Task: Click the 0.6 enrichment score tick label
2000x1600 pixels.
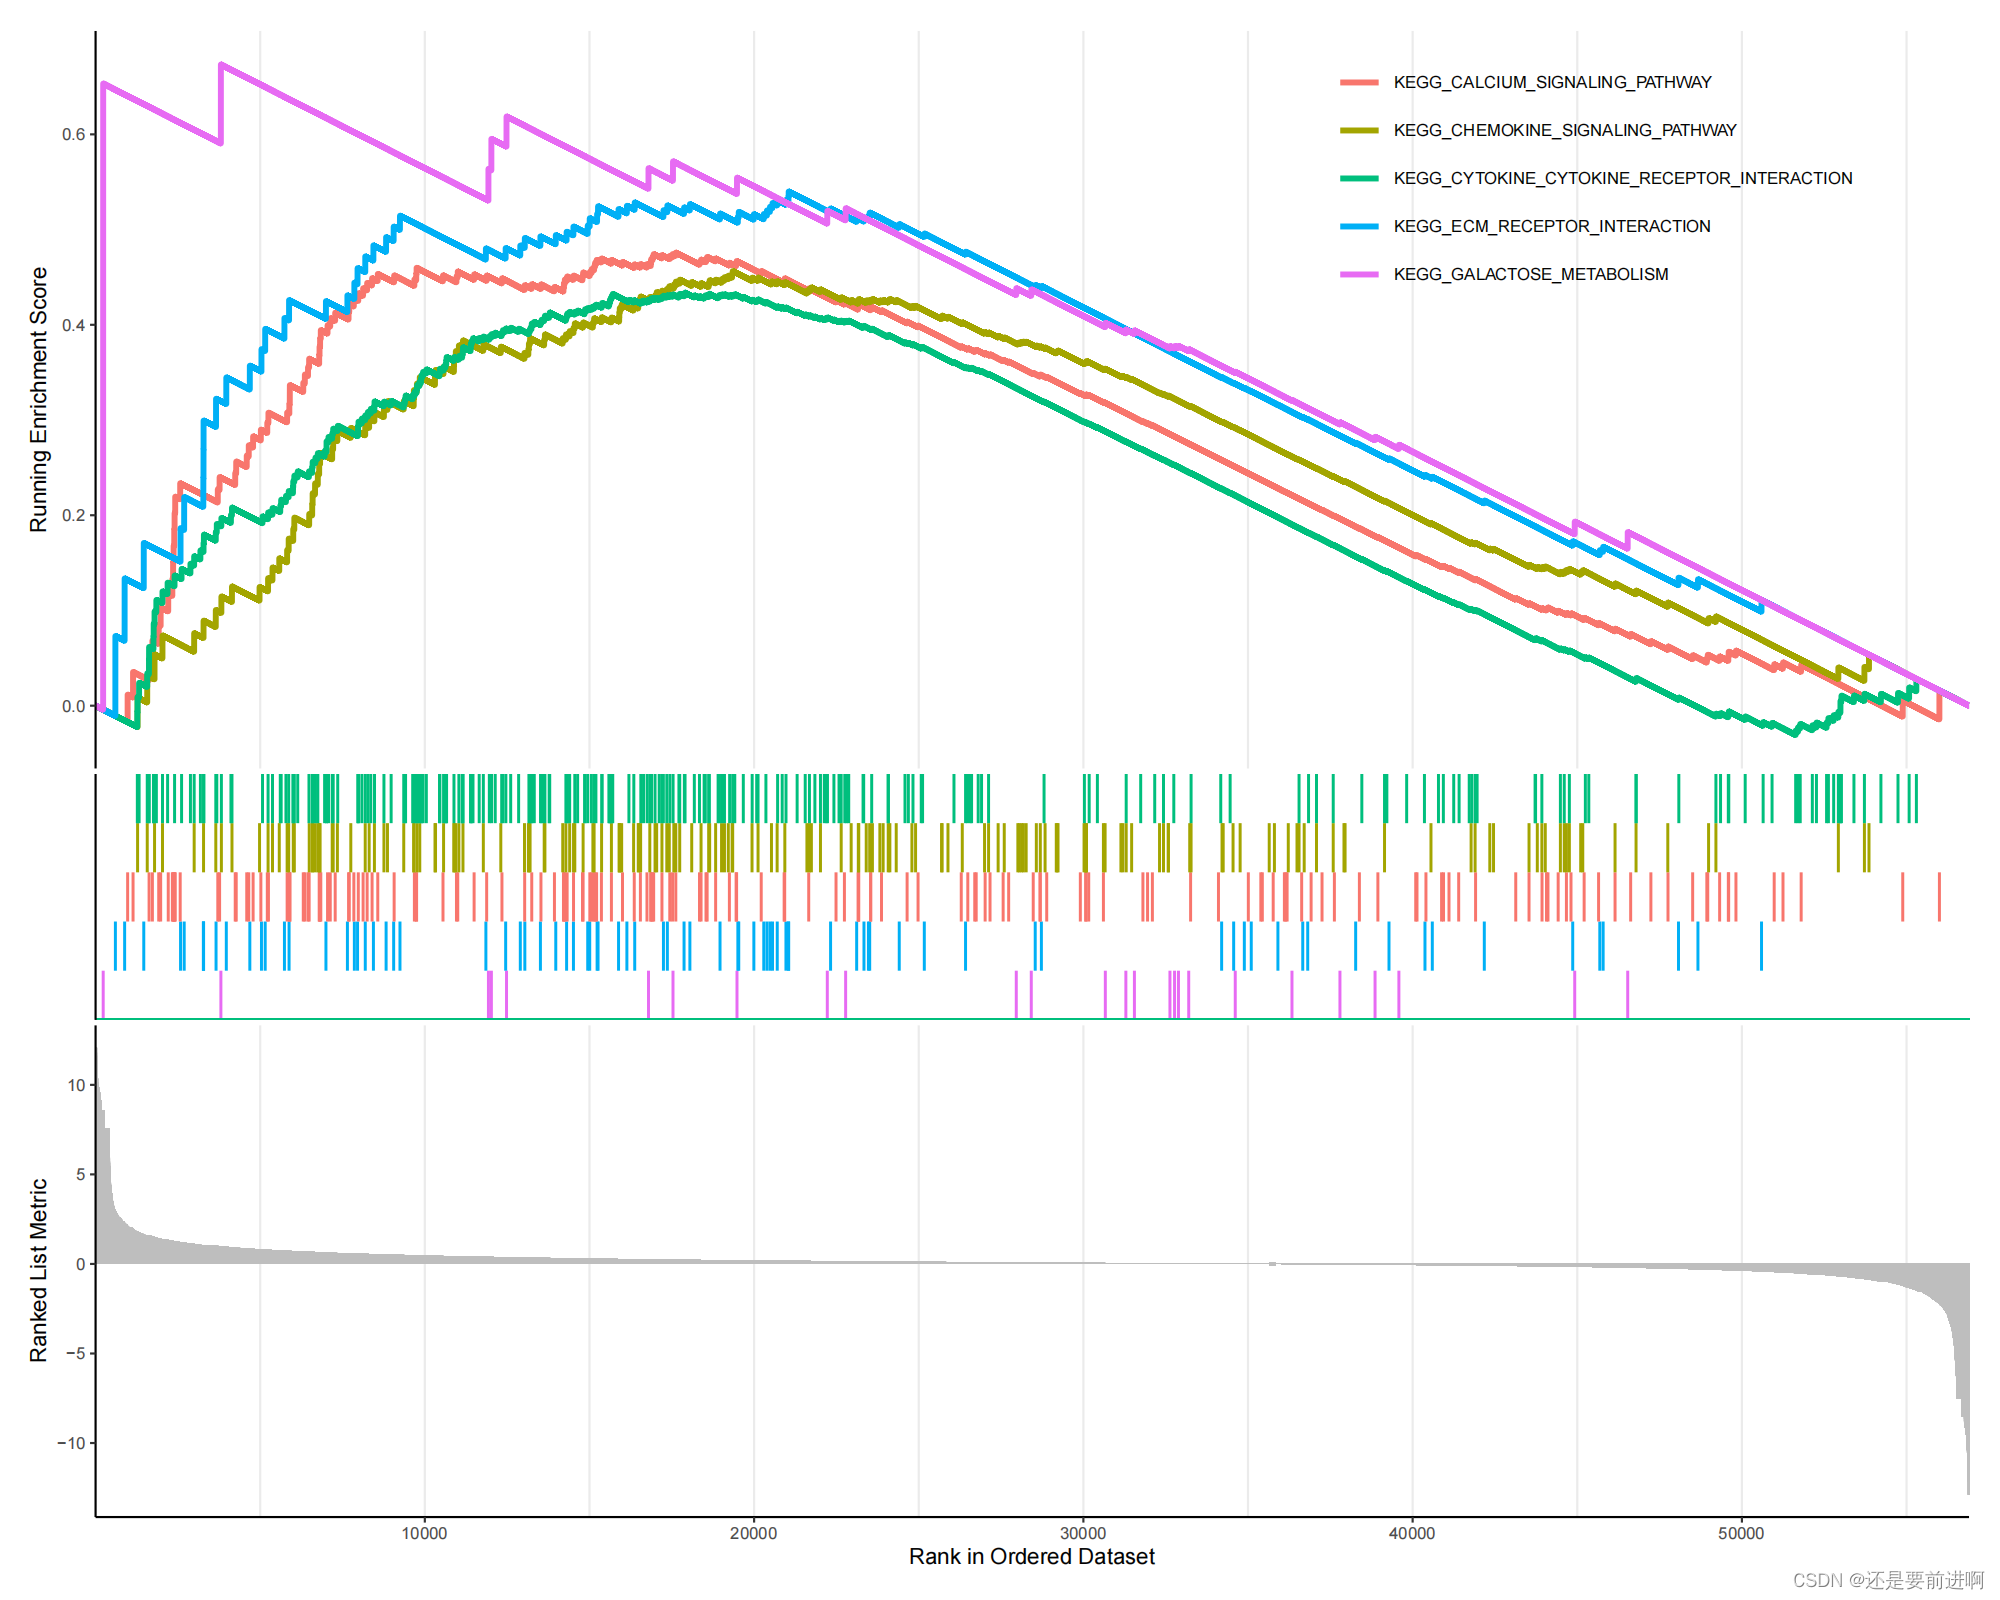Action: 73,134
